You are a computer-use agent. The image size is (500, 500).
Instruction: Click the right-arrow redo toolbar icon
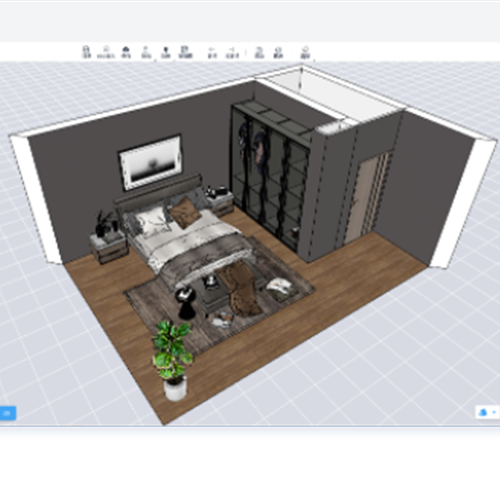(x=232, y=53)
